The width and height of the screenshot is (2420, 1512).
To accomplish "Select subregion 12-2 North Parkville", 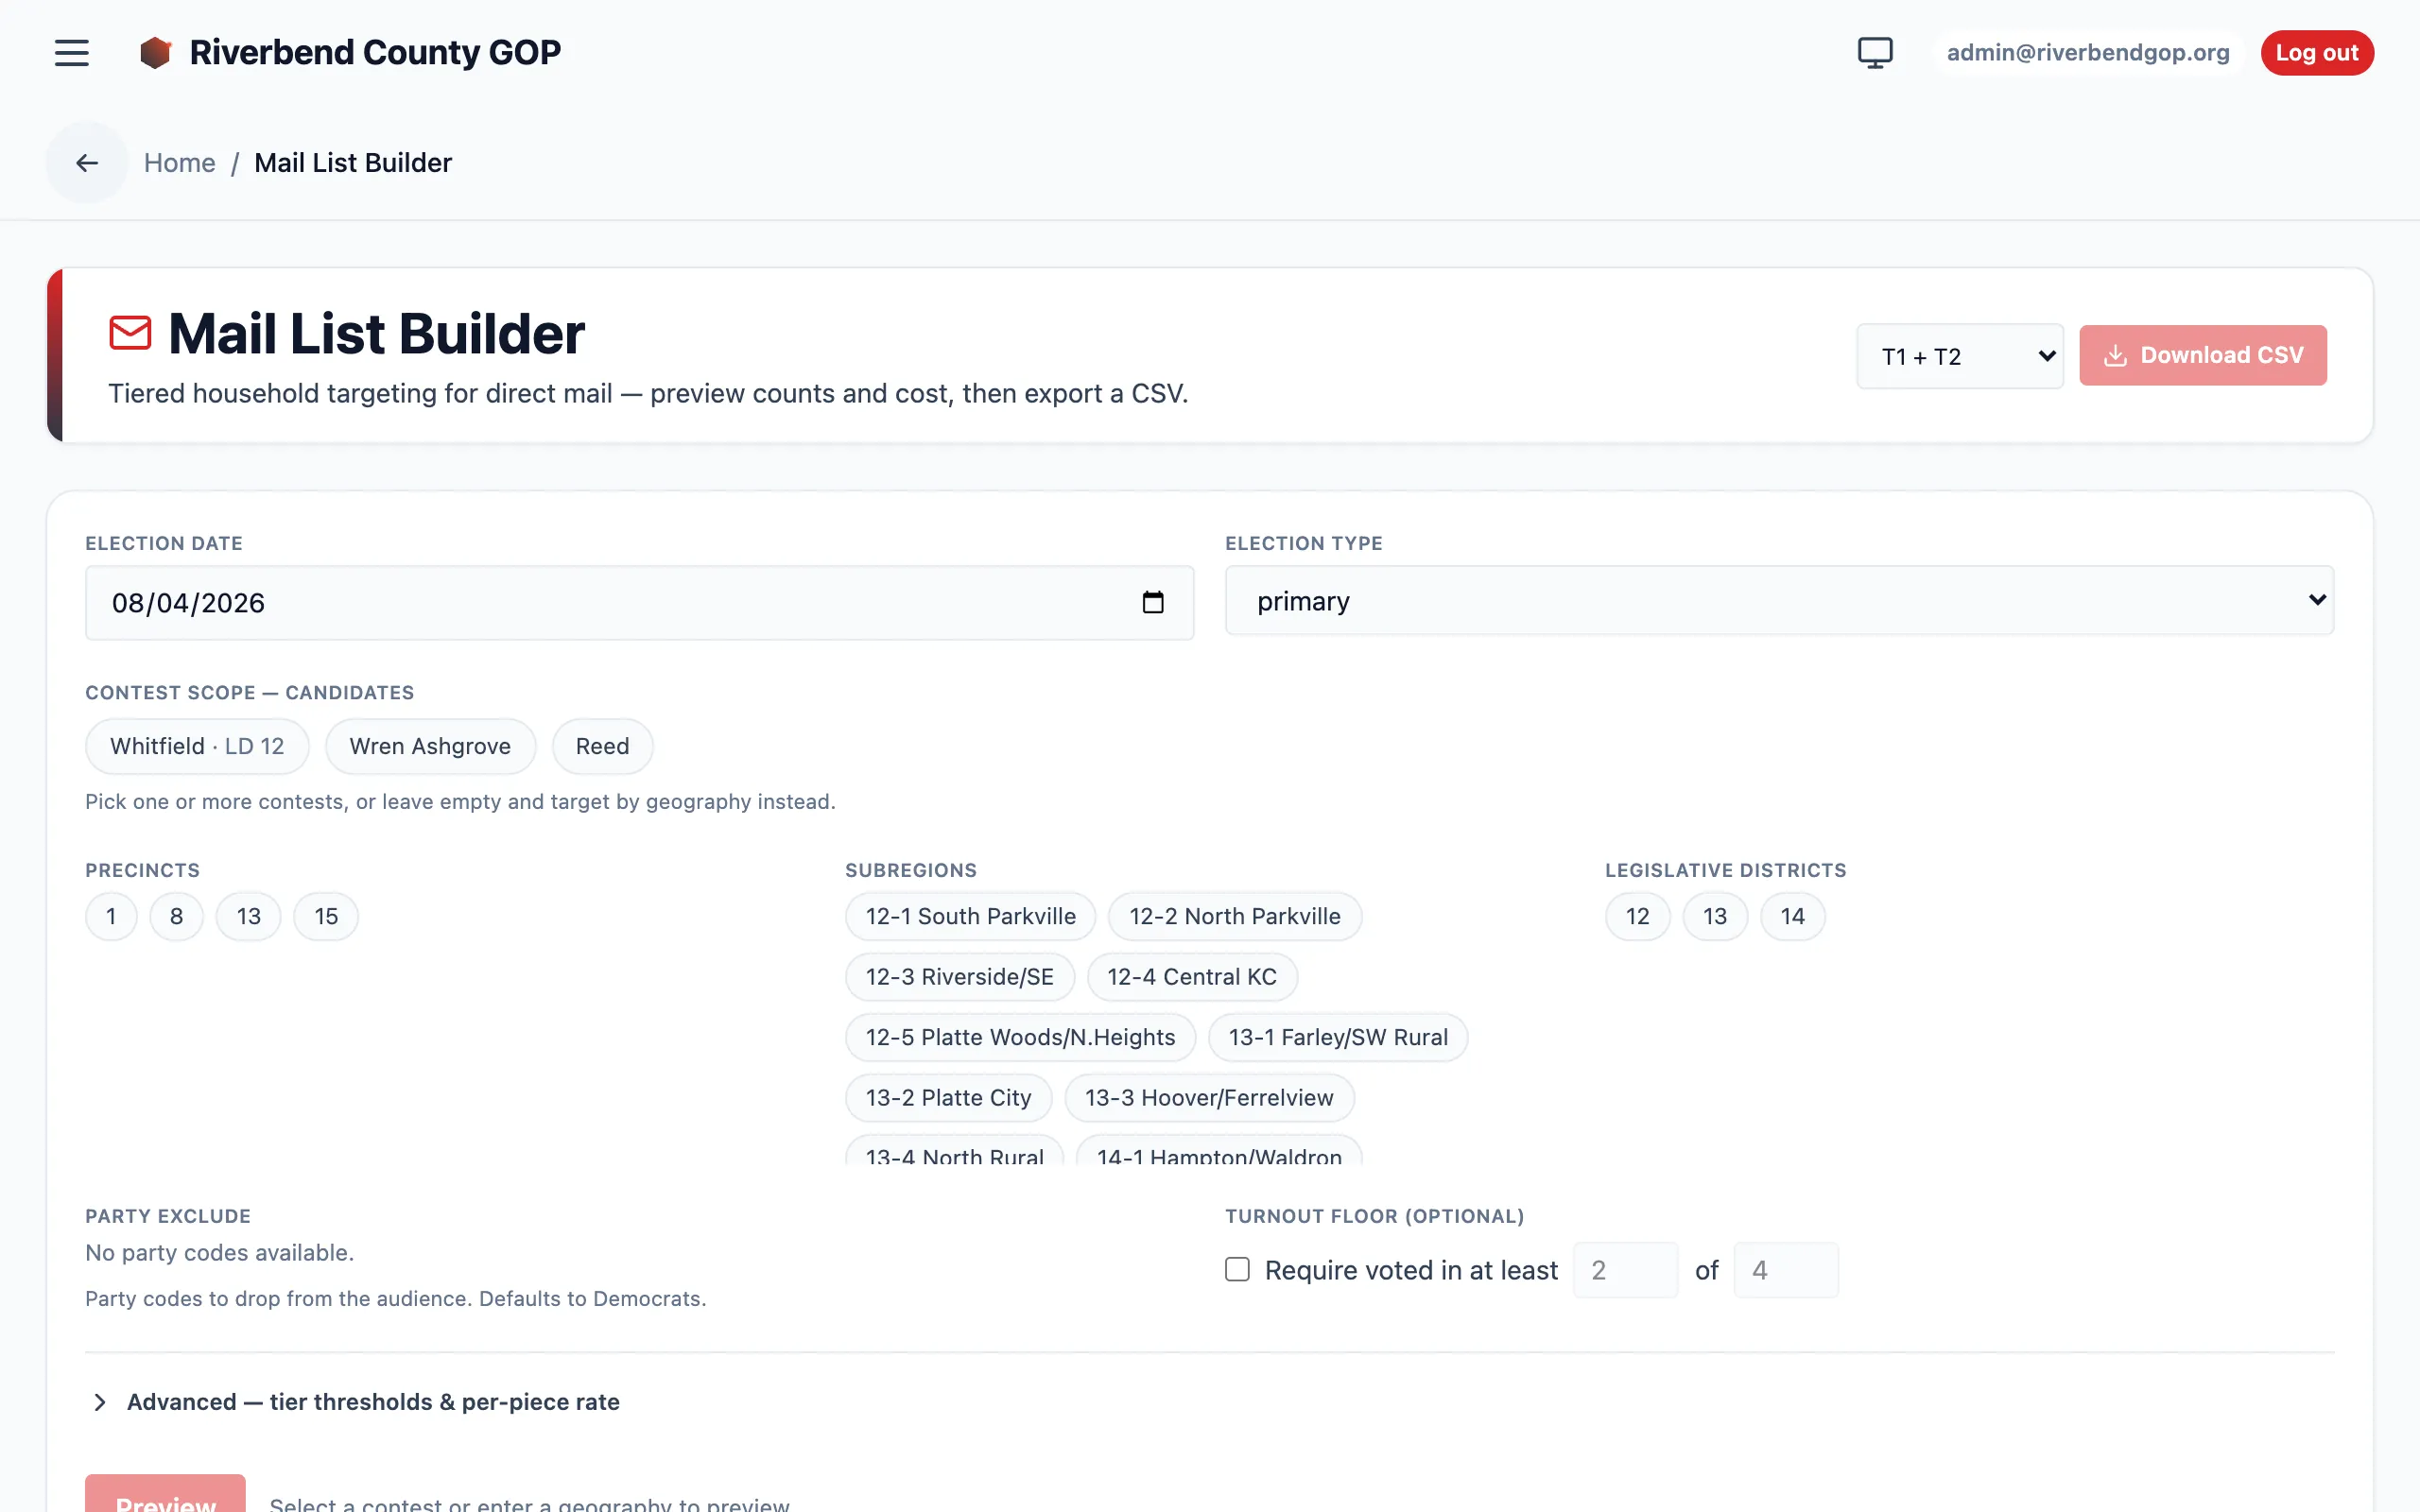I will pyautogui.click(x=1235, y=916).
